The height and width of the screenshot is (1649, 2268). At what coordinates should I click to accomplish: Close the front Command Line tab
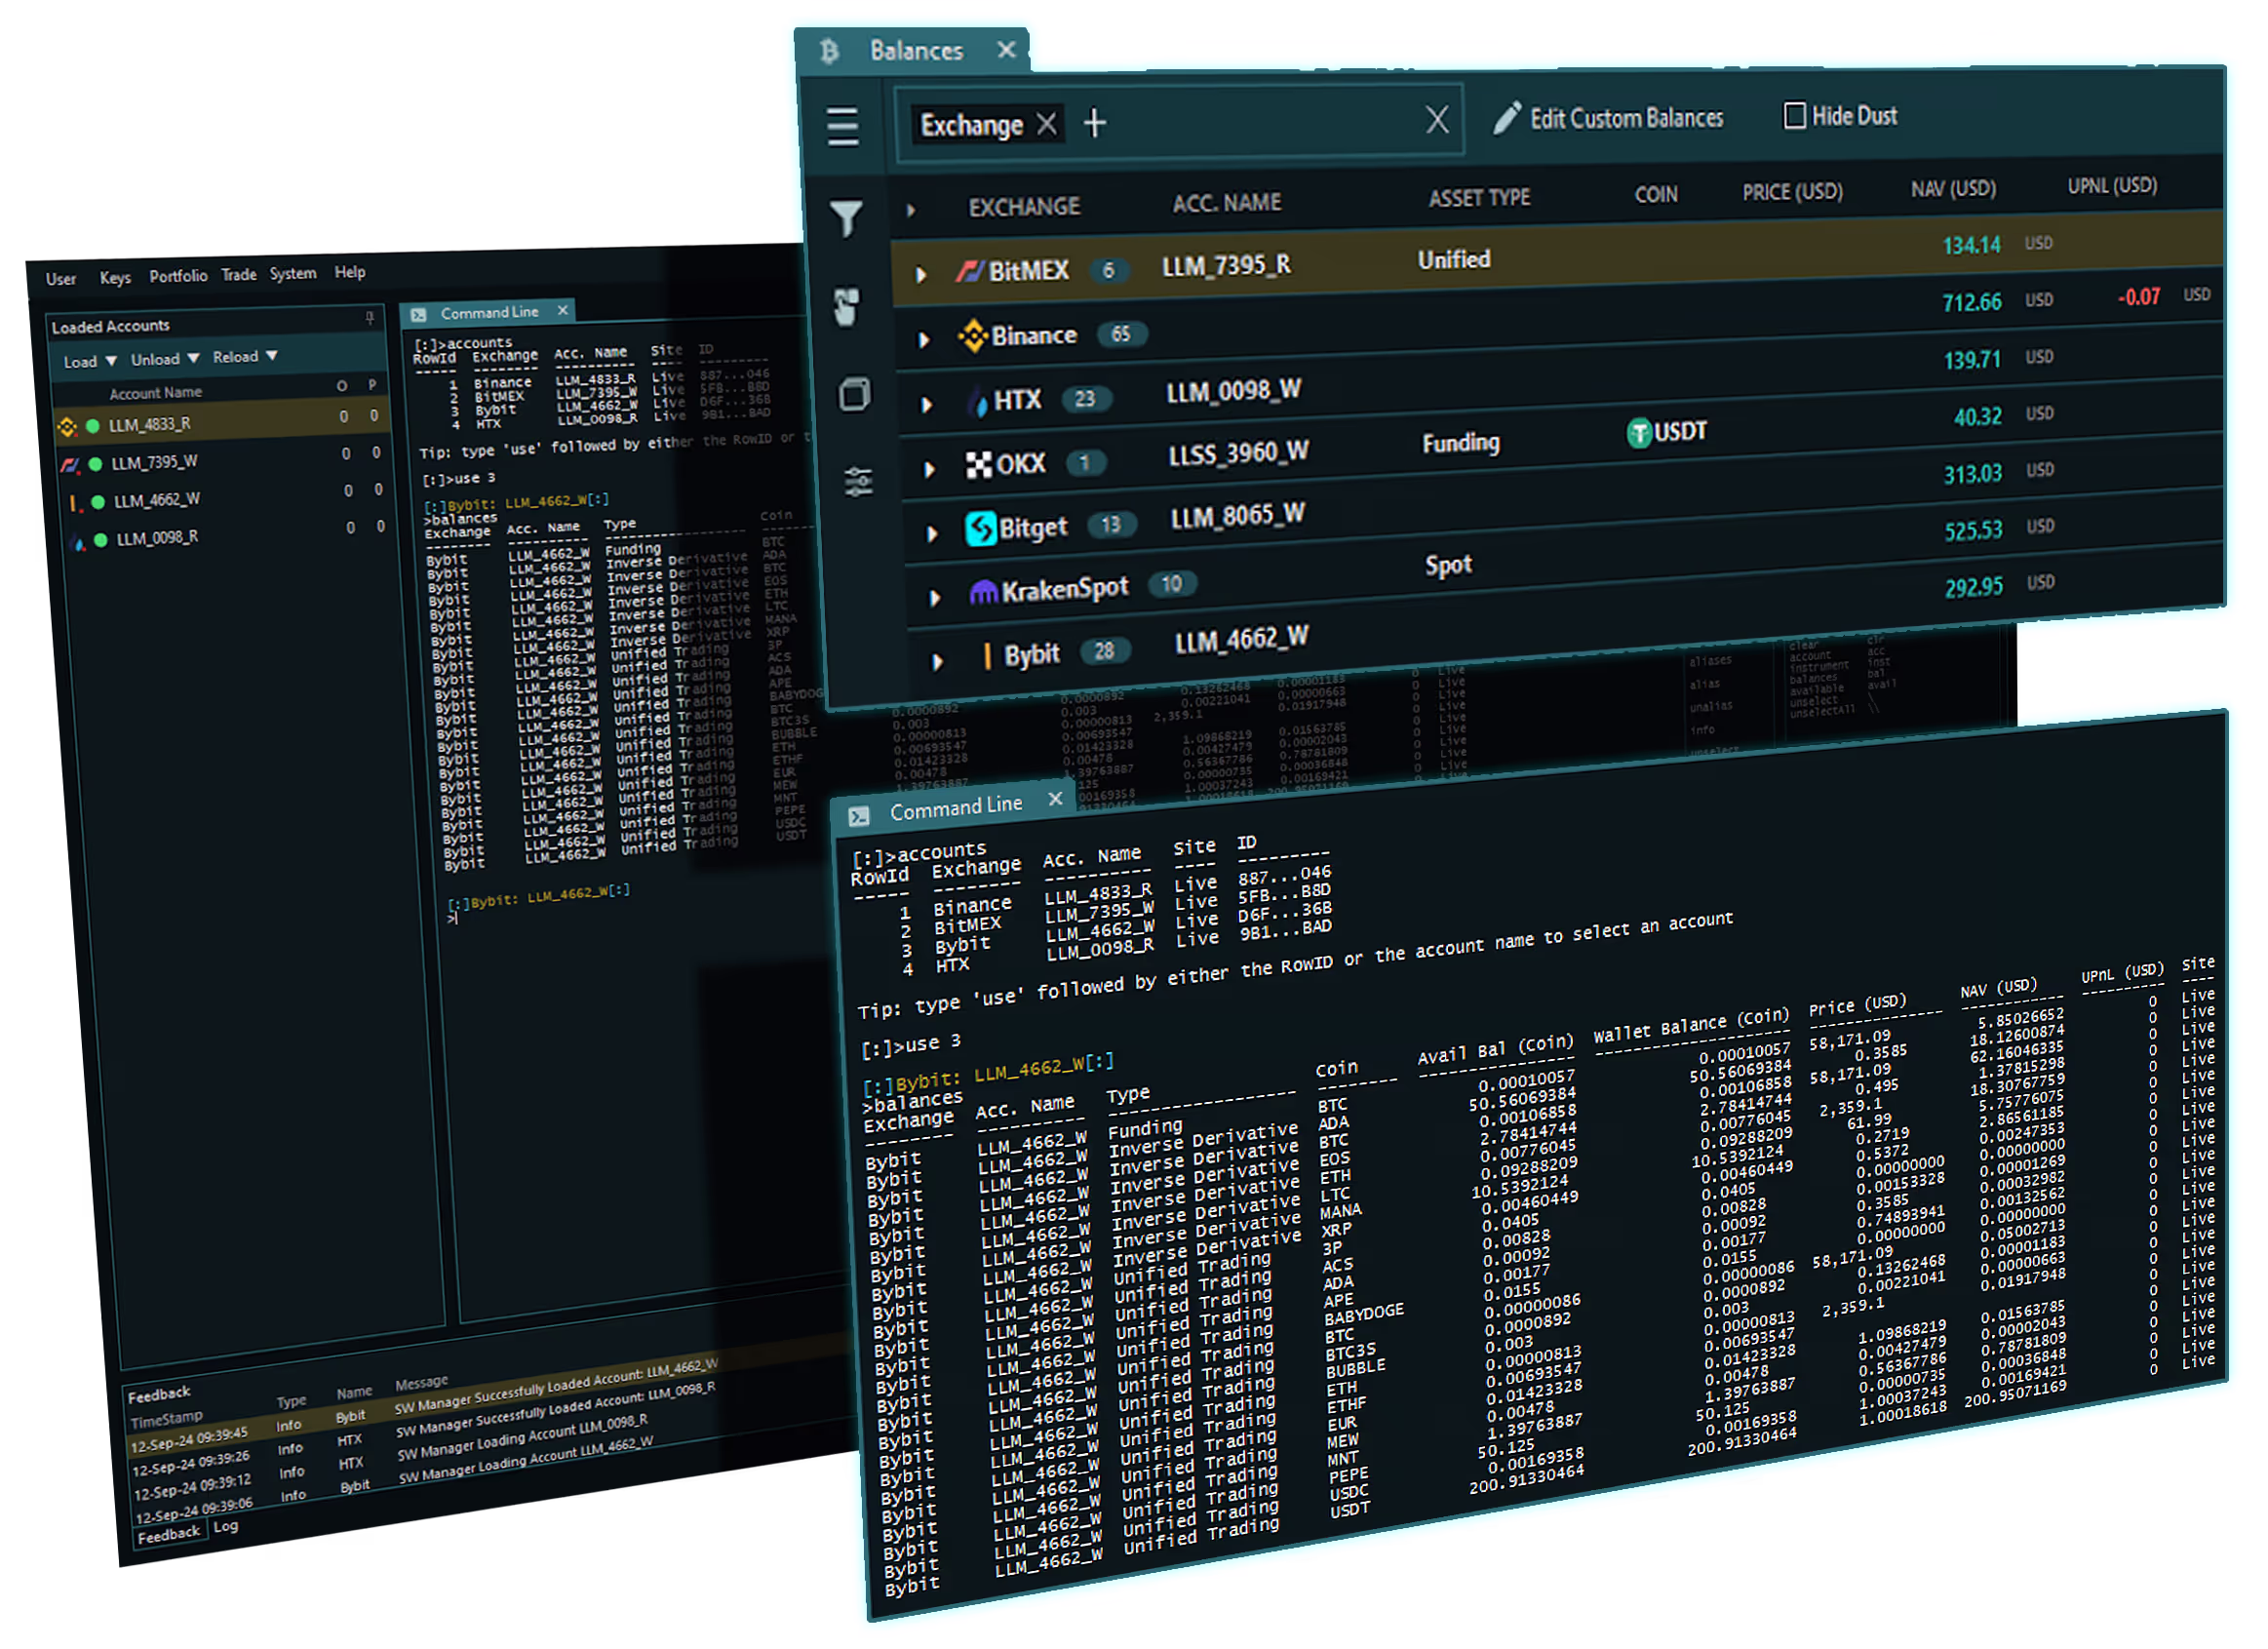(1054, 798)
